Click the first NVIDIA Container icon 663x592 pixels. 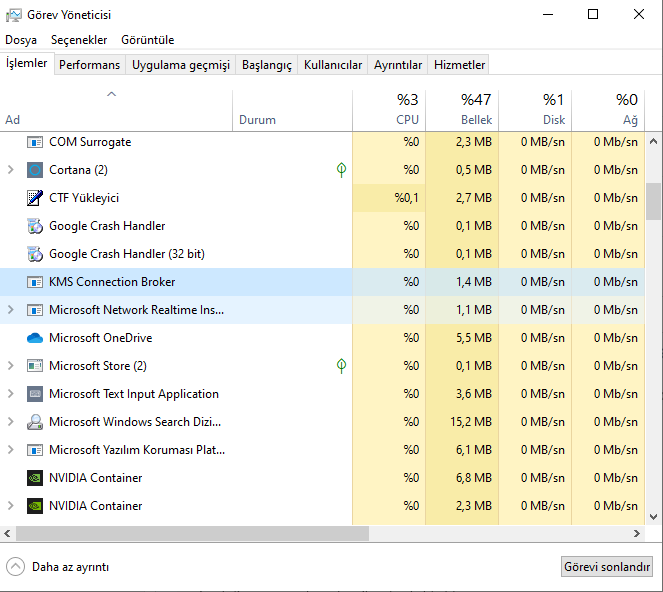pyautogui.click(x=35, y=478)
